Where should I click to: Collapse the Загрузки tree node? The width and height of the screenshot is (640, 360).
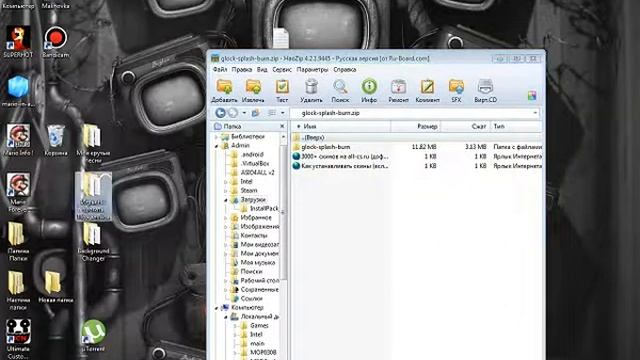click(x=226, y=200)
